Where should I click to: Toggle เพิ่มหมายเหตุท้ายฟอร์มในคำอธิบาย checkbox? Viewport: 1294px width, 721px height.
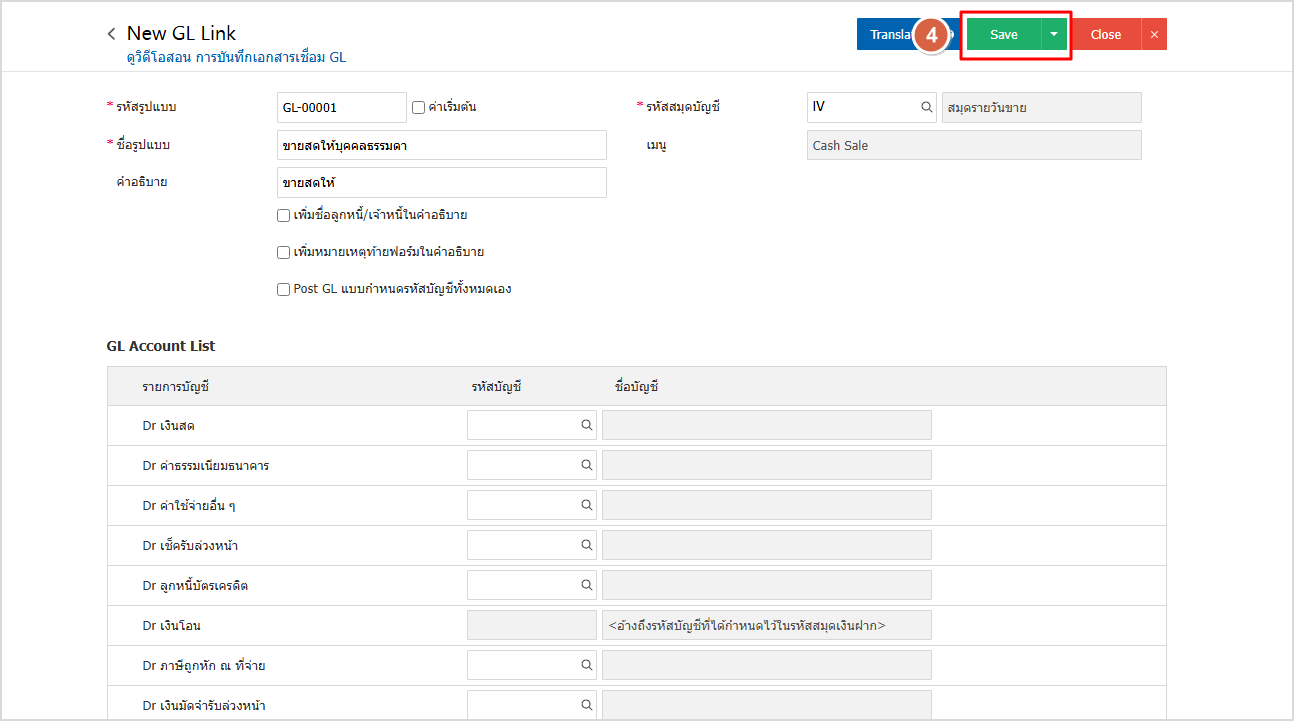click(x=284, y=252)
